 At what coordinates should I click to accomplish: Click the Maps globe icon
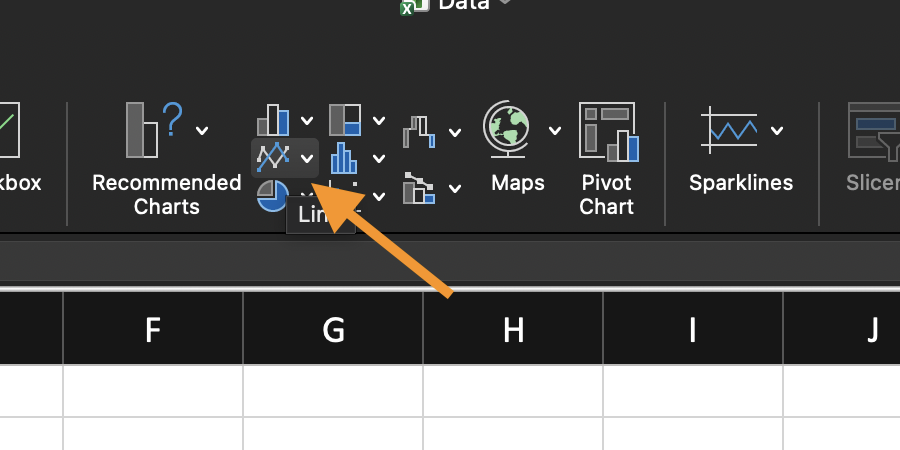pos(507,130)
